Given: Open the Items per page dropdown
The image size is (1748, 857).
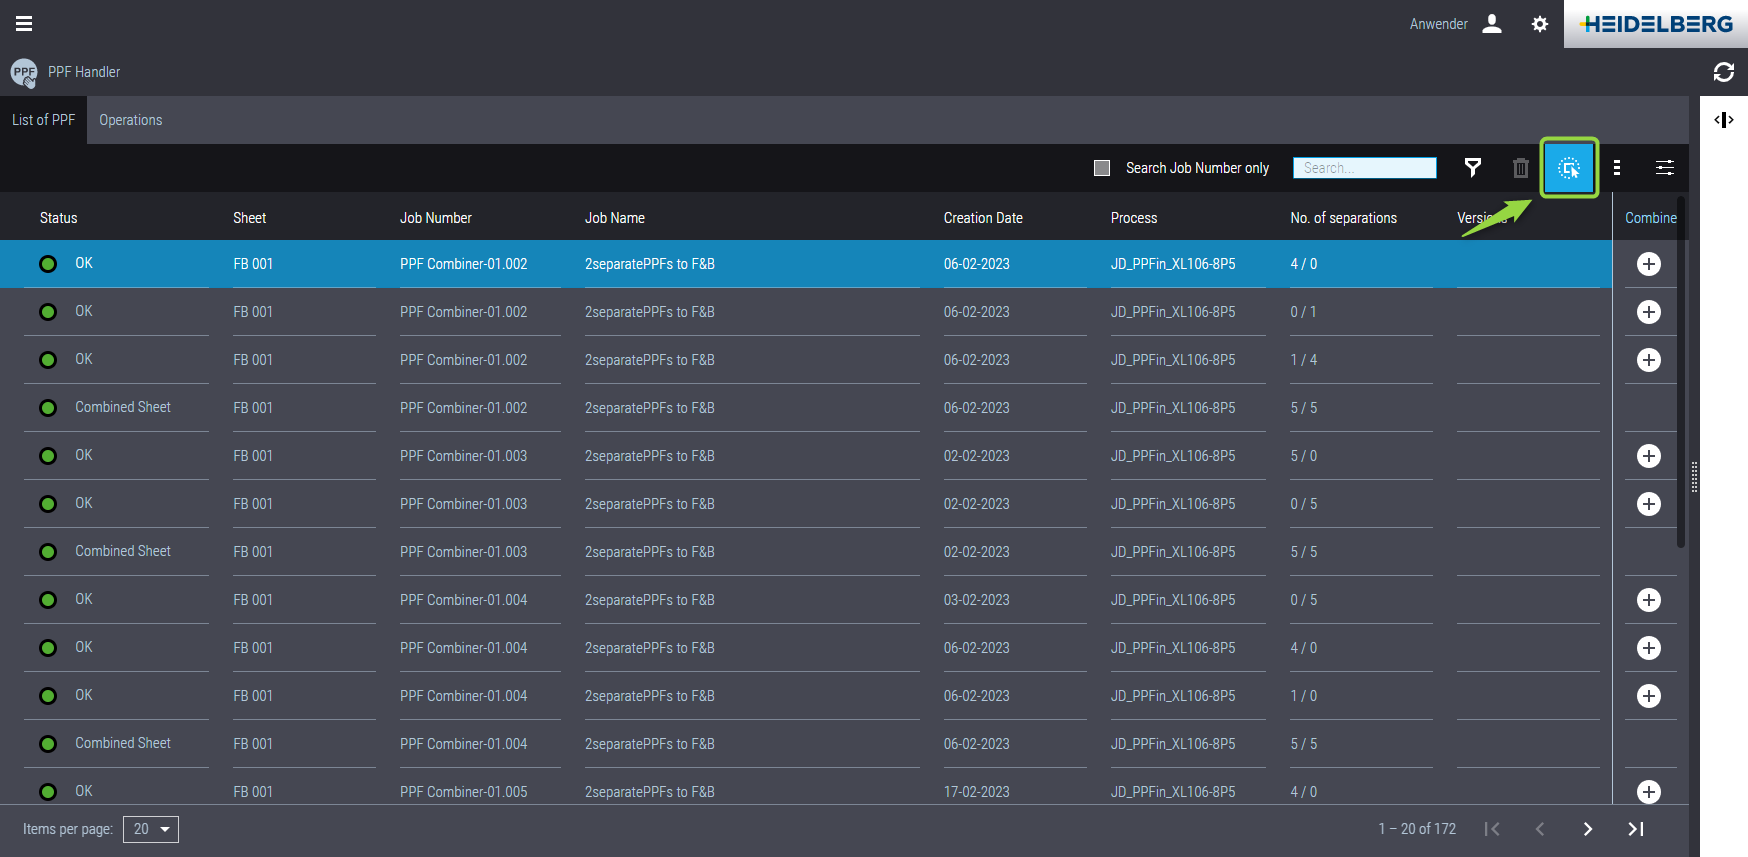Looking at the screenshot, I should [151, 829].
